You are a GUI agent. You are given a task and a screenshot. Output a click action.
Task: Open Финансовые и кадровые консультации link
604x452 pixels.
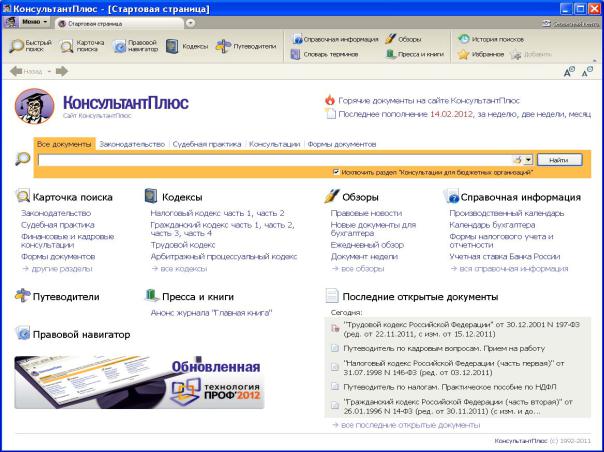coord(67,240)
